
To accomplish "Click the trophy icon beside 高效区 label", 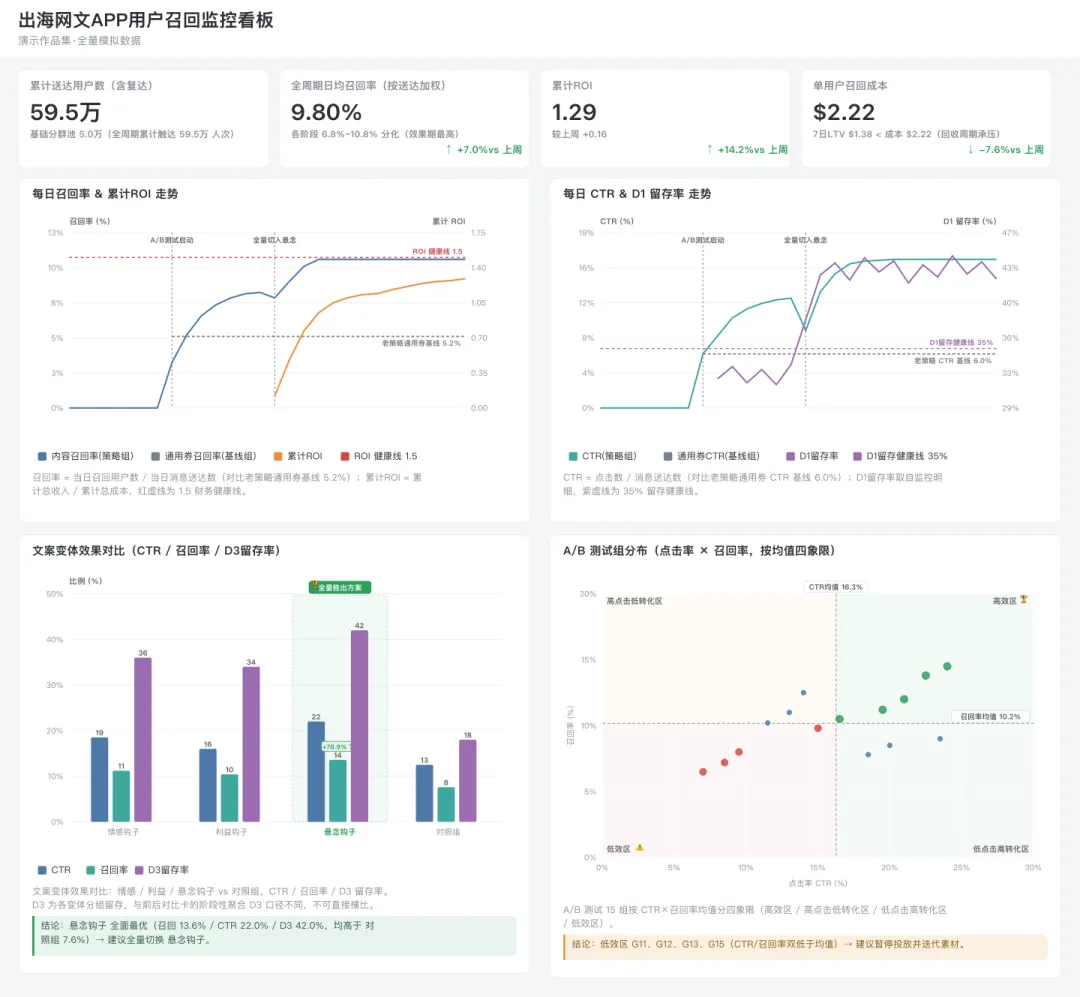I will click(1024, 599).
